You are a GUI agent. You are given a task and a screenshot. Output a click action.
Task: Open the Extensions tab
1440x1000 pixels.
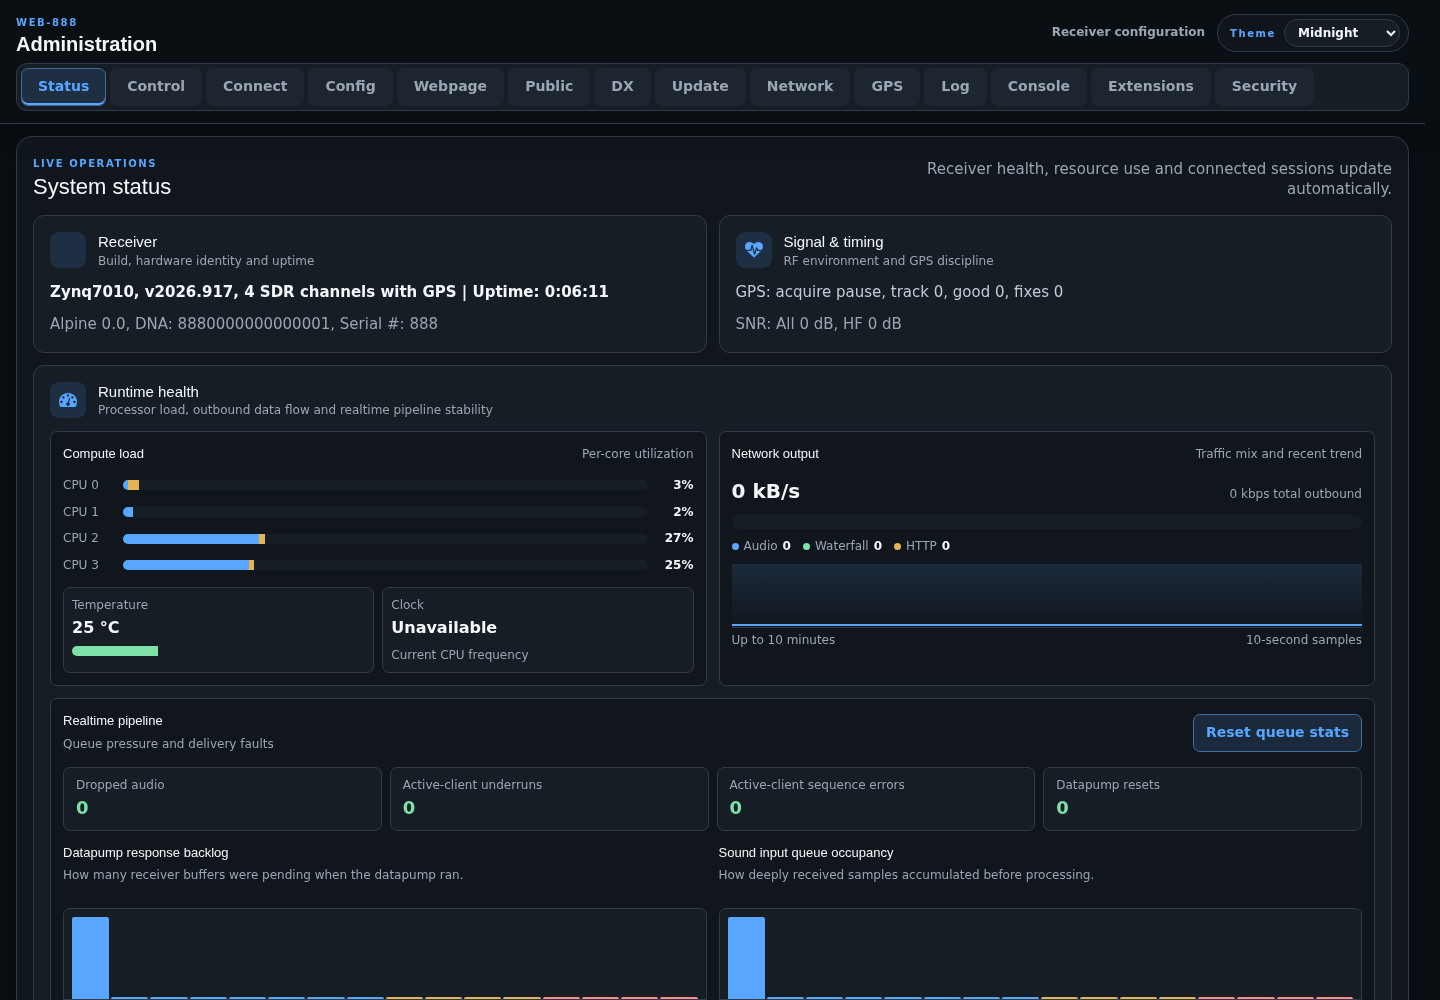point(1150,87)
